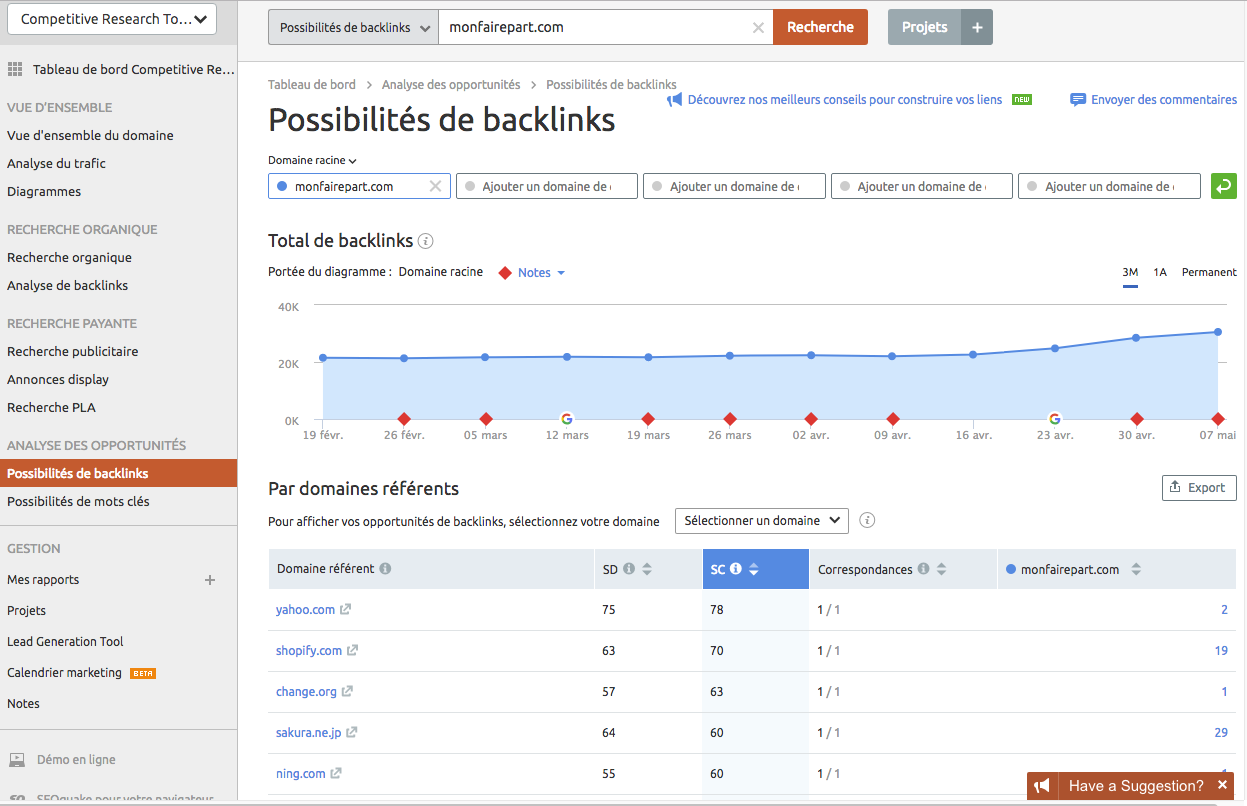This screenshot has width=1247, height=806.
Task: Open Recherche organique sidebar item
Action: (69, 258)
